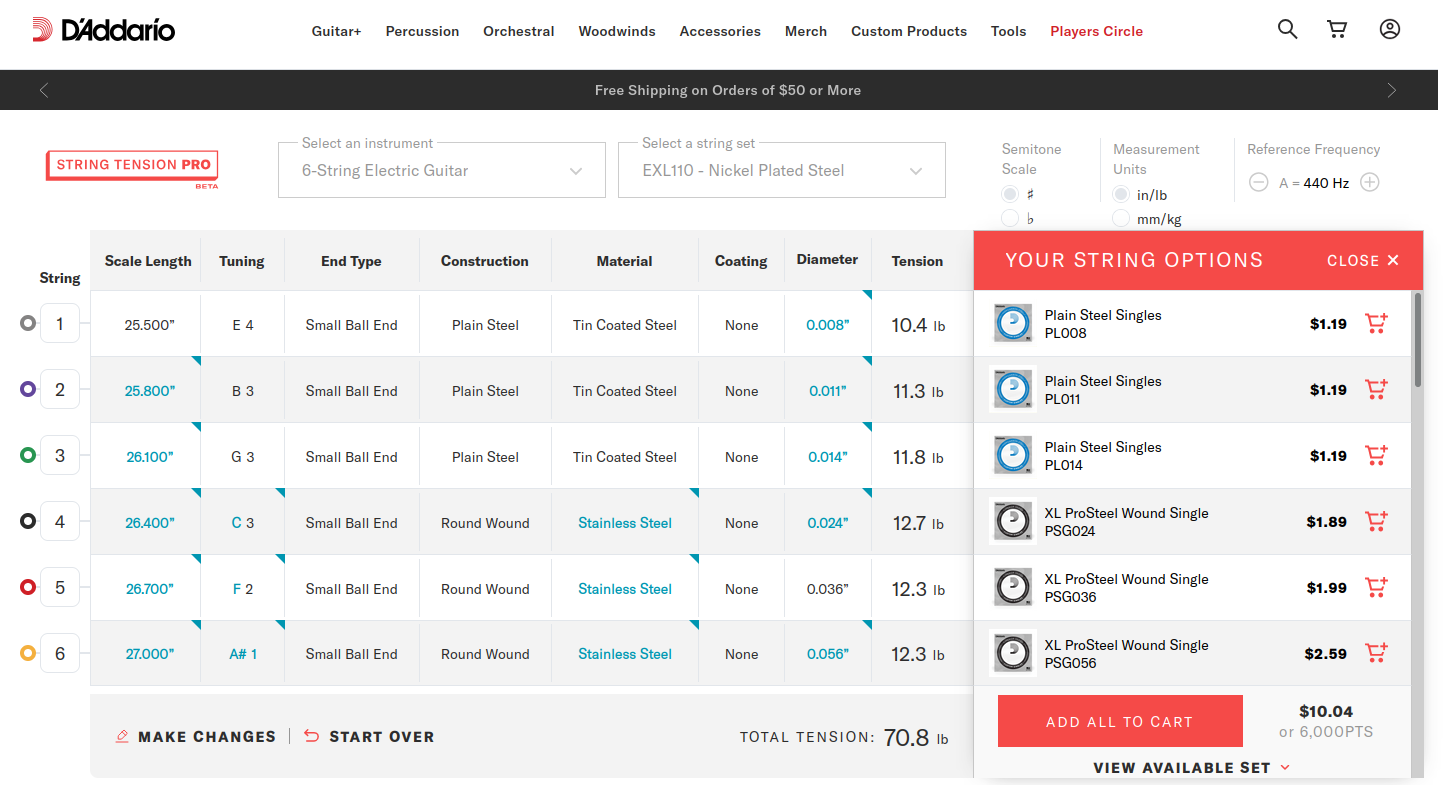Open the Woodwinds menu
Screen dimensions: 1451x785
coord(617,31)
